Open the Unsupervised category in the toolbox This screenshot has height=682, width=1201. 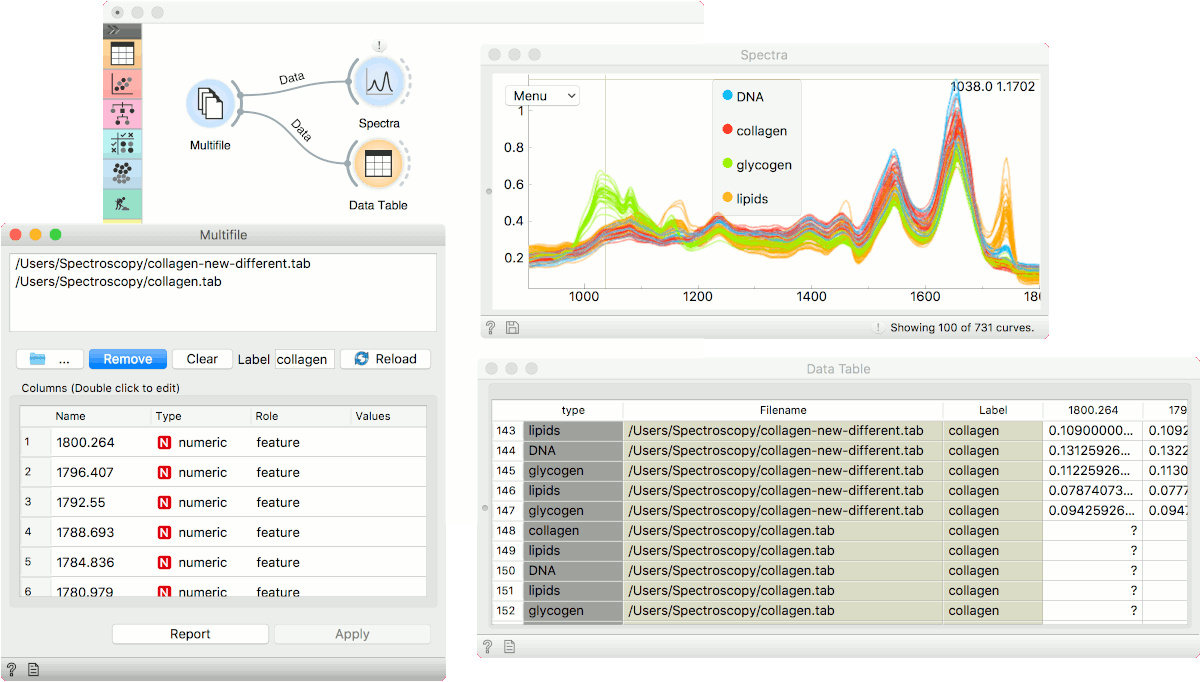[122, 172]
